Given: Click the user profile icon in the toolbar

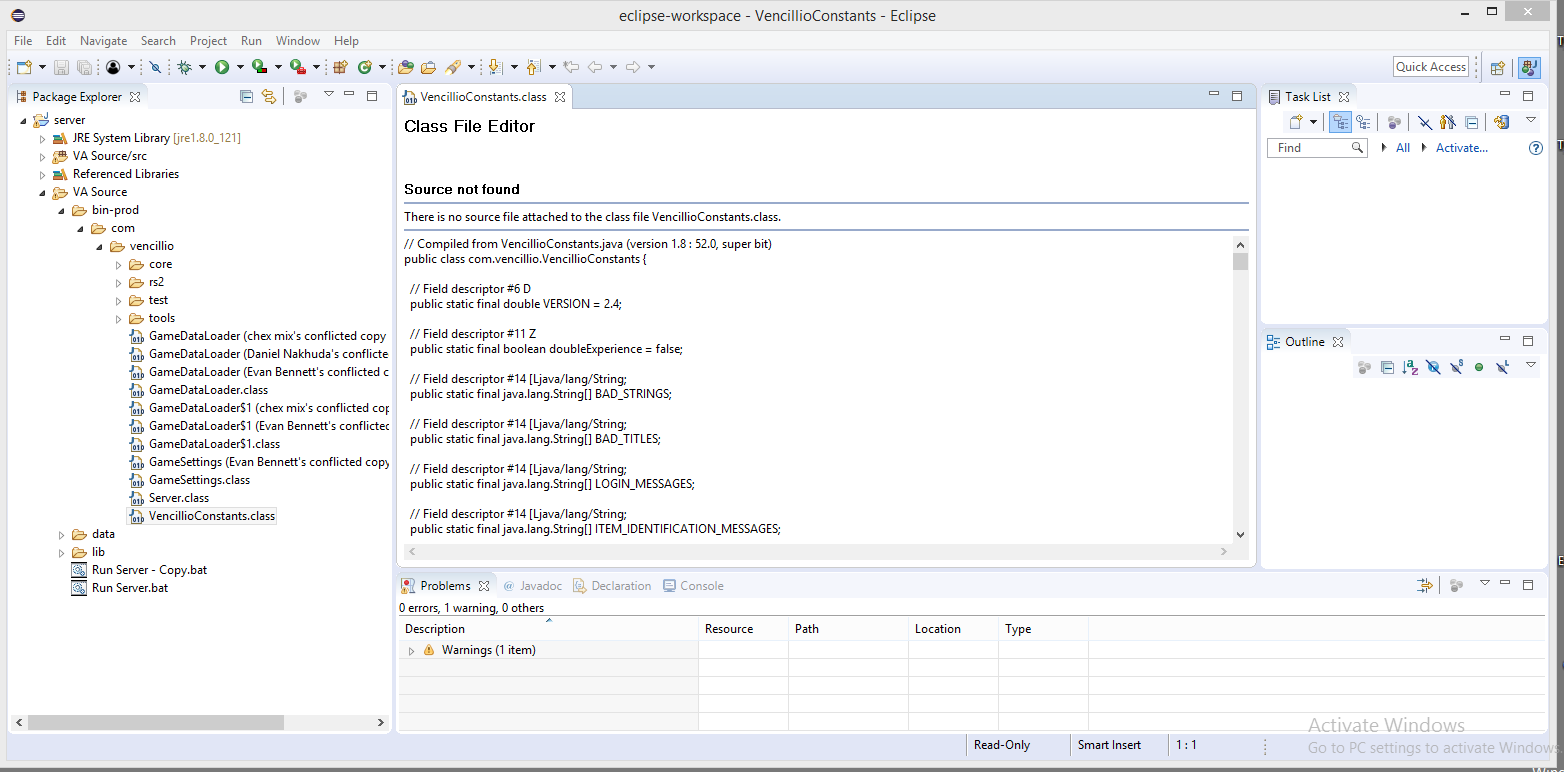Looking at the screenshot, I should pyautogui.click(x=113, y=67).
